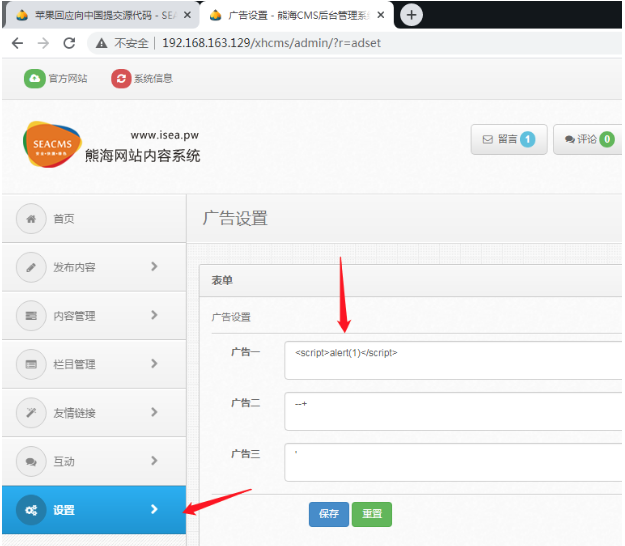Image resolution: width=625 pixels, height=546 pixels.
Task: Click into the 广告一 text area
Action: tap(453, 361)
